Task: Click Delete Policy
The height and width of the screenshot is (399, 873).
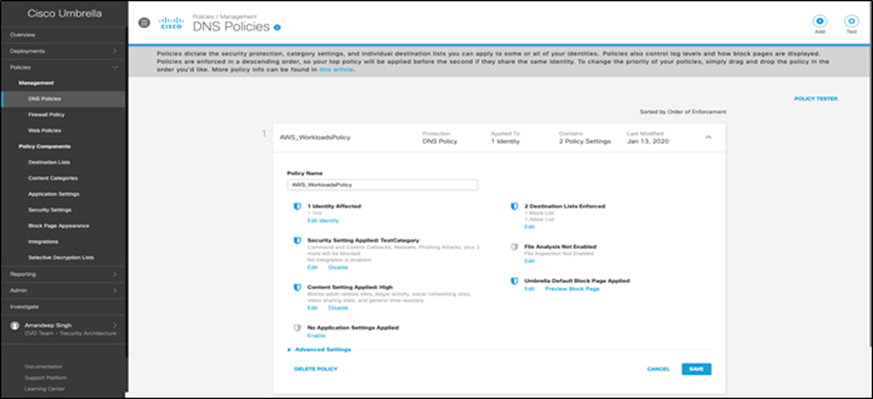Action: pyautogui.click(x=316, y=370)
